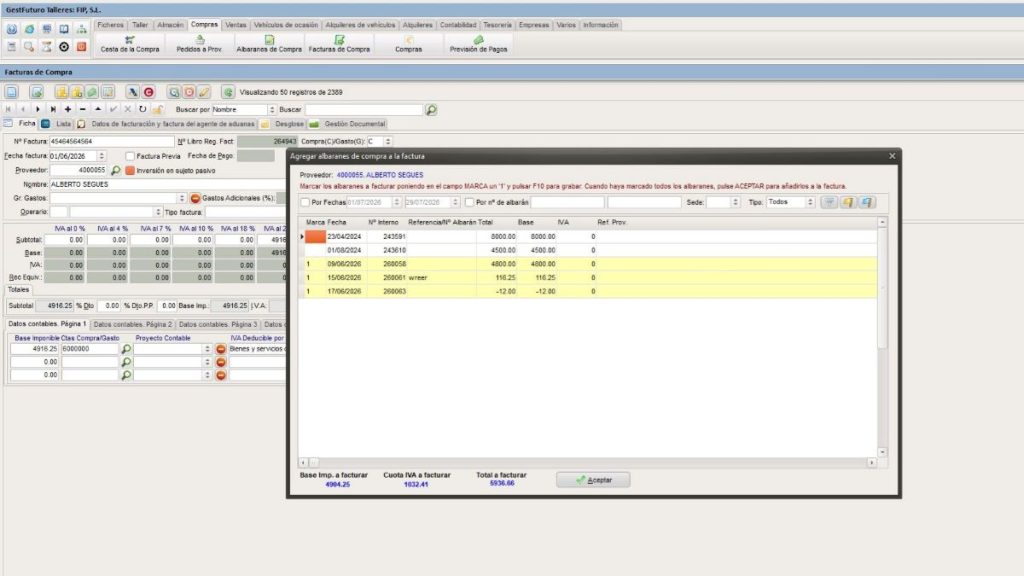1024x576 pixels.
Task: Click the Buscar search text field
Action: (x=364, y=110)
